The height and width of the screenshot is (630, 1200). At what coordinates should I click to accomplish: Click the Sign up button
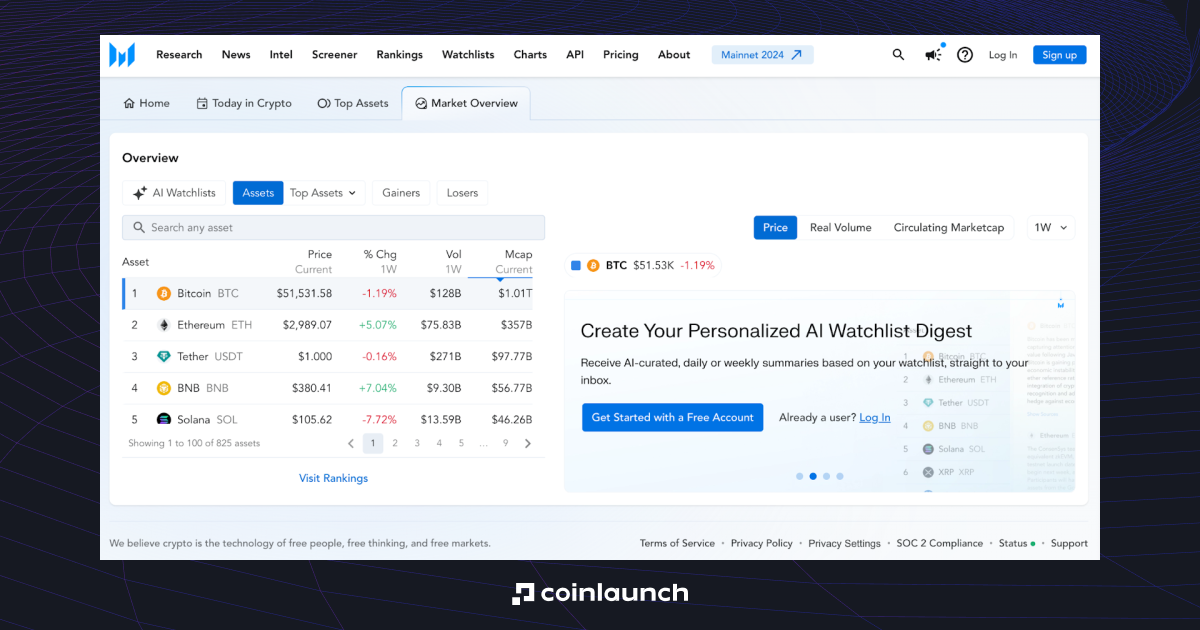click(1060, 55)
